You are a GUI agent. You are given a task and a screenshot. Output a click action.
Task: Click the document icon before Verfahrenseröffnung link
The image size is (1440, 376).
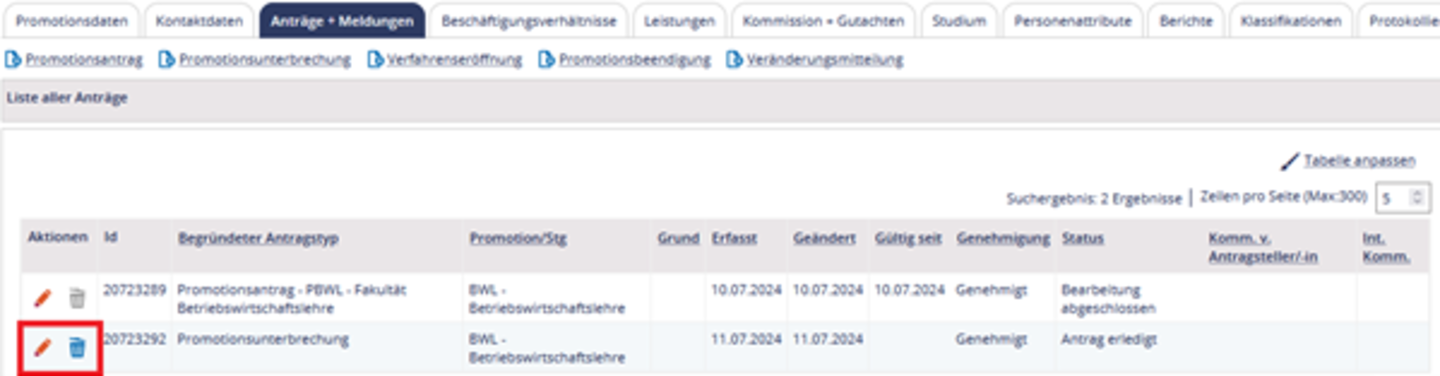375,60
